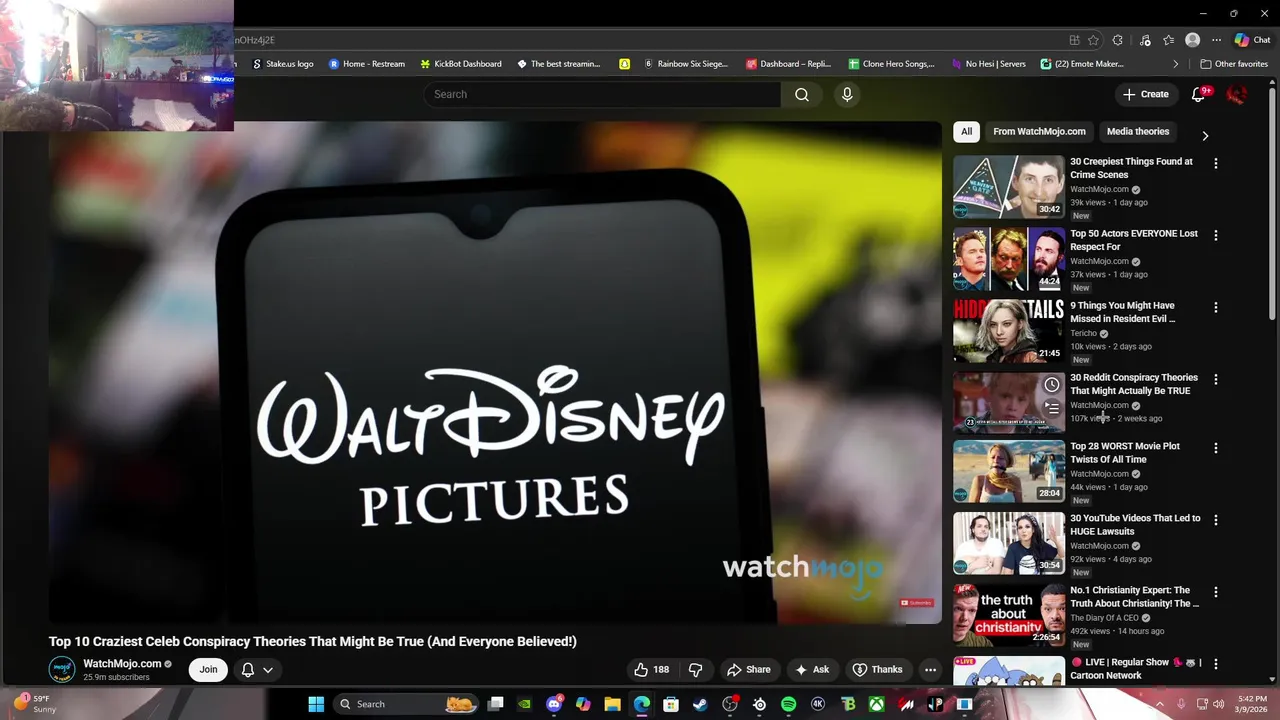Open Edge profile icon

(1192, 40)
